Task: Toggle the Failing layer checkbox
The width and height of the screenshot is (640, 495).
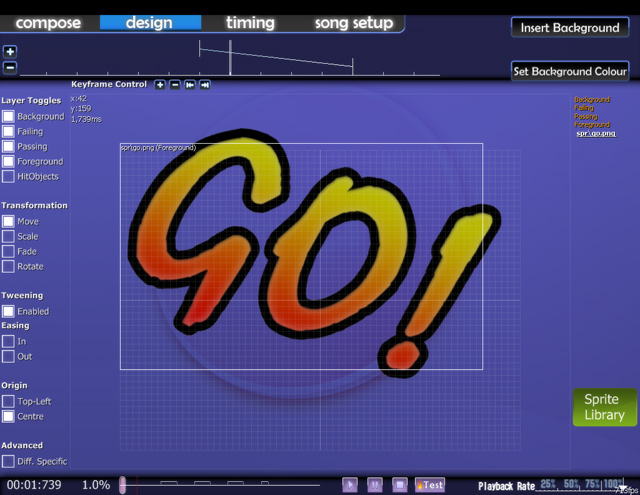Action: click(8, 131)
